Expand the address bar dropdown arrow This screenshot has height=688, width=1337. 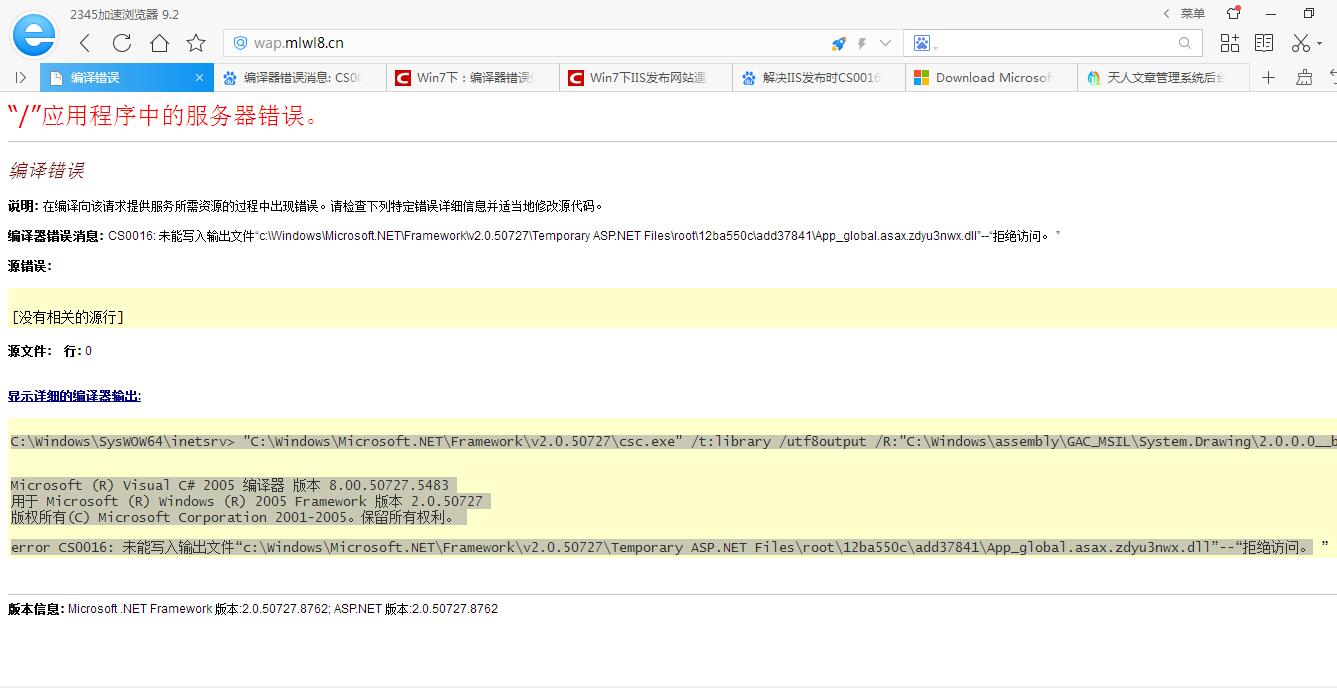pos(885,43)
